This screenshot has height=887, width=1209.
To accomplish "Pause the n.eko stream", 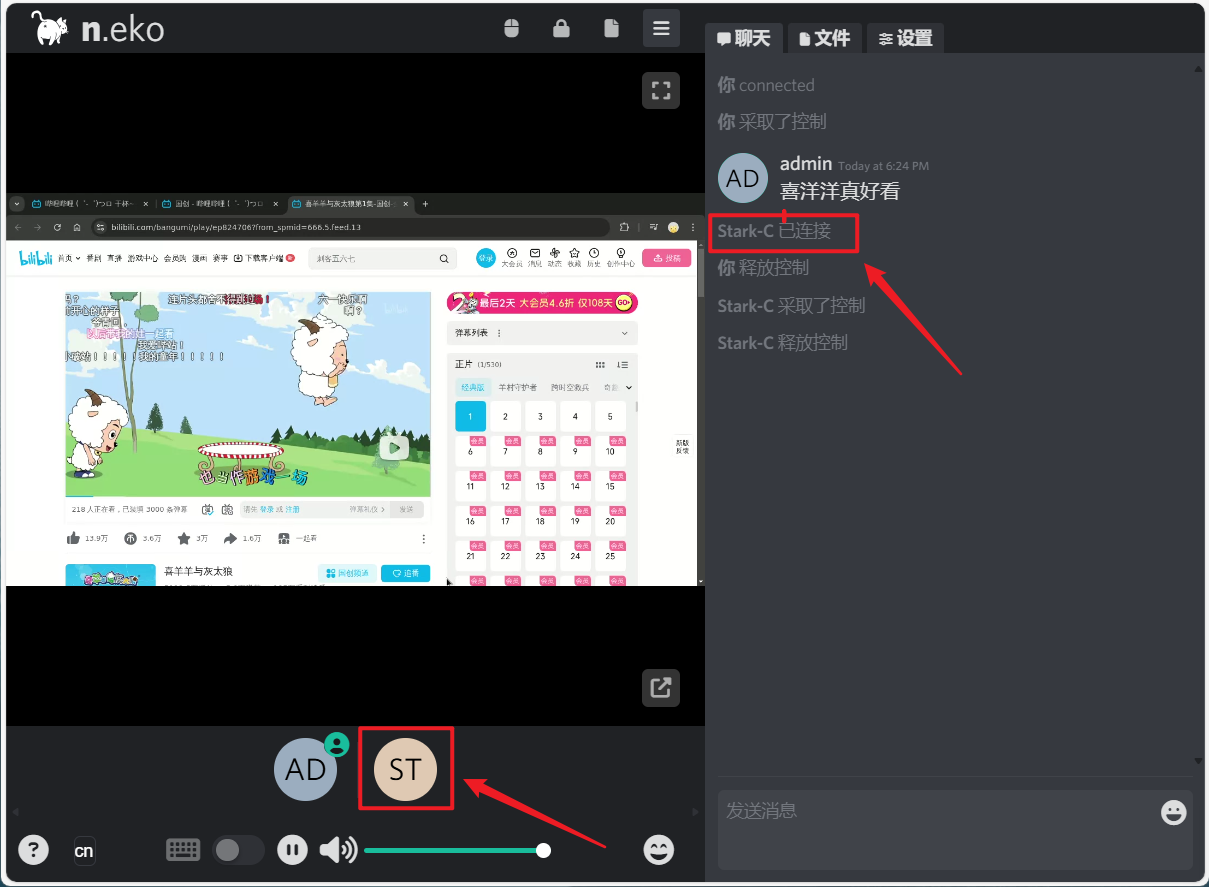I will click(292, 850).
